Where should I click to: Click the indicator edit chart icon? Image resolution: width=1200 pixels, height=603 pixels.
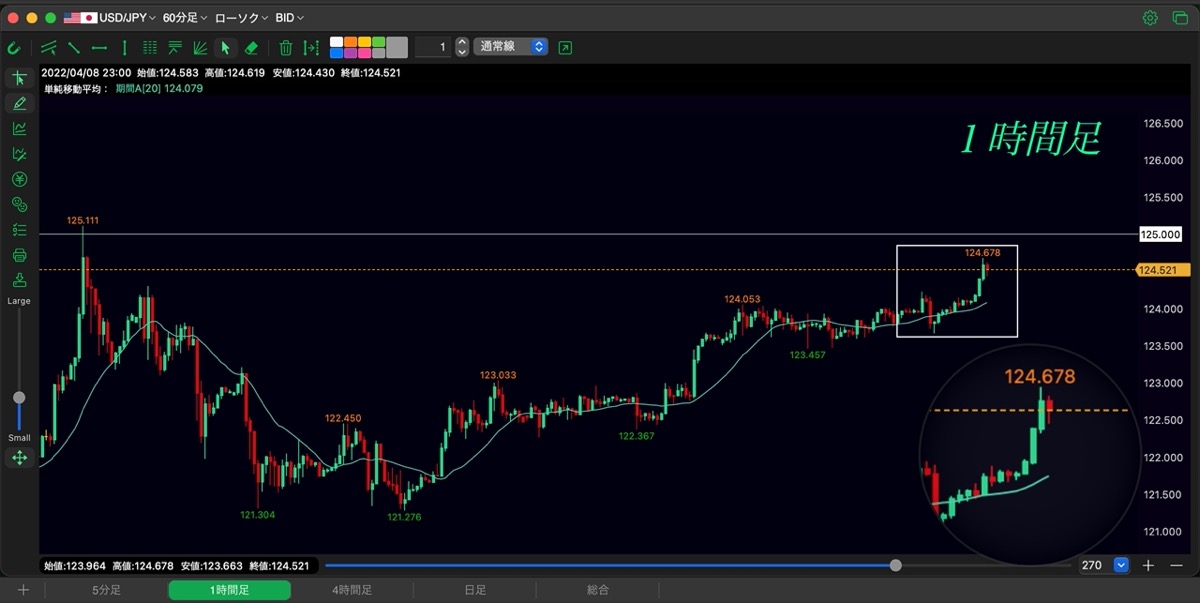(19, 154)
